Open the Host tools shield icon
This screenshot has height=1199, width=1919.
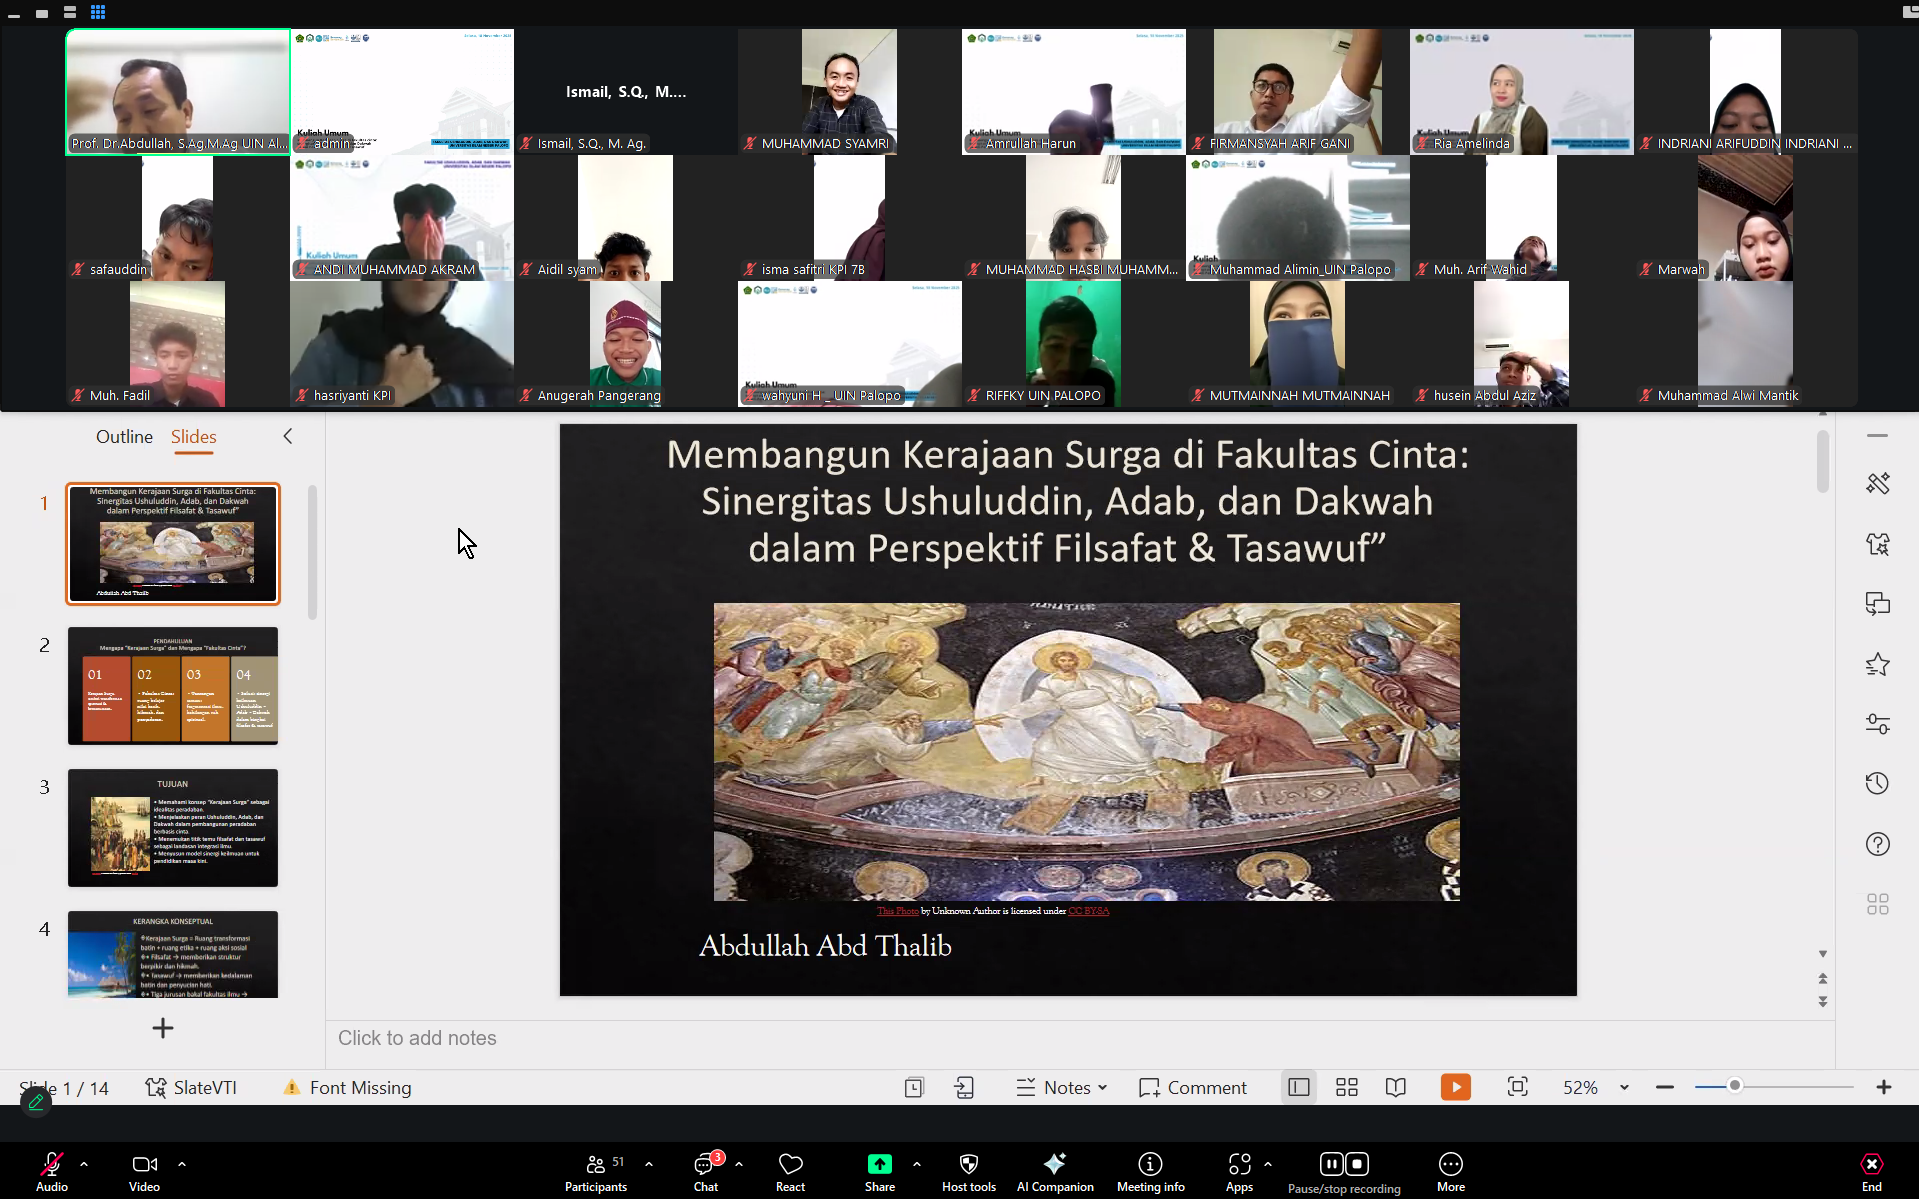click(968, 1165)
